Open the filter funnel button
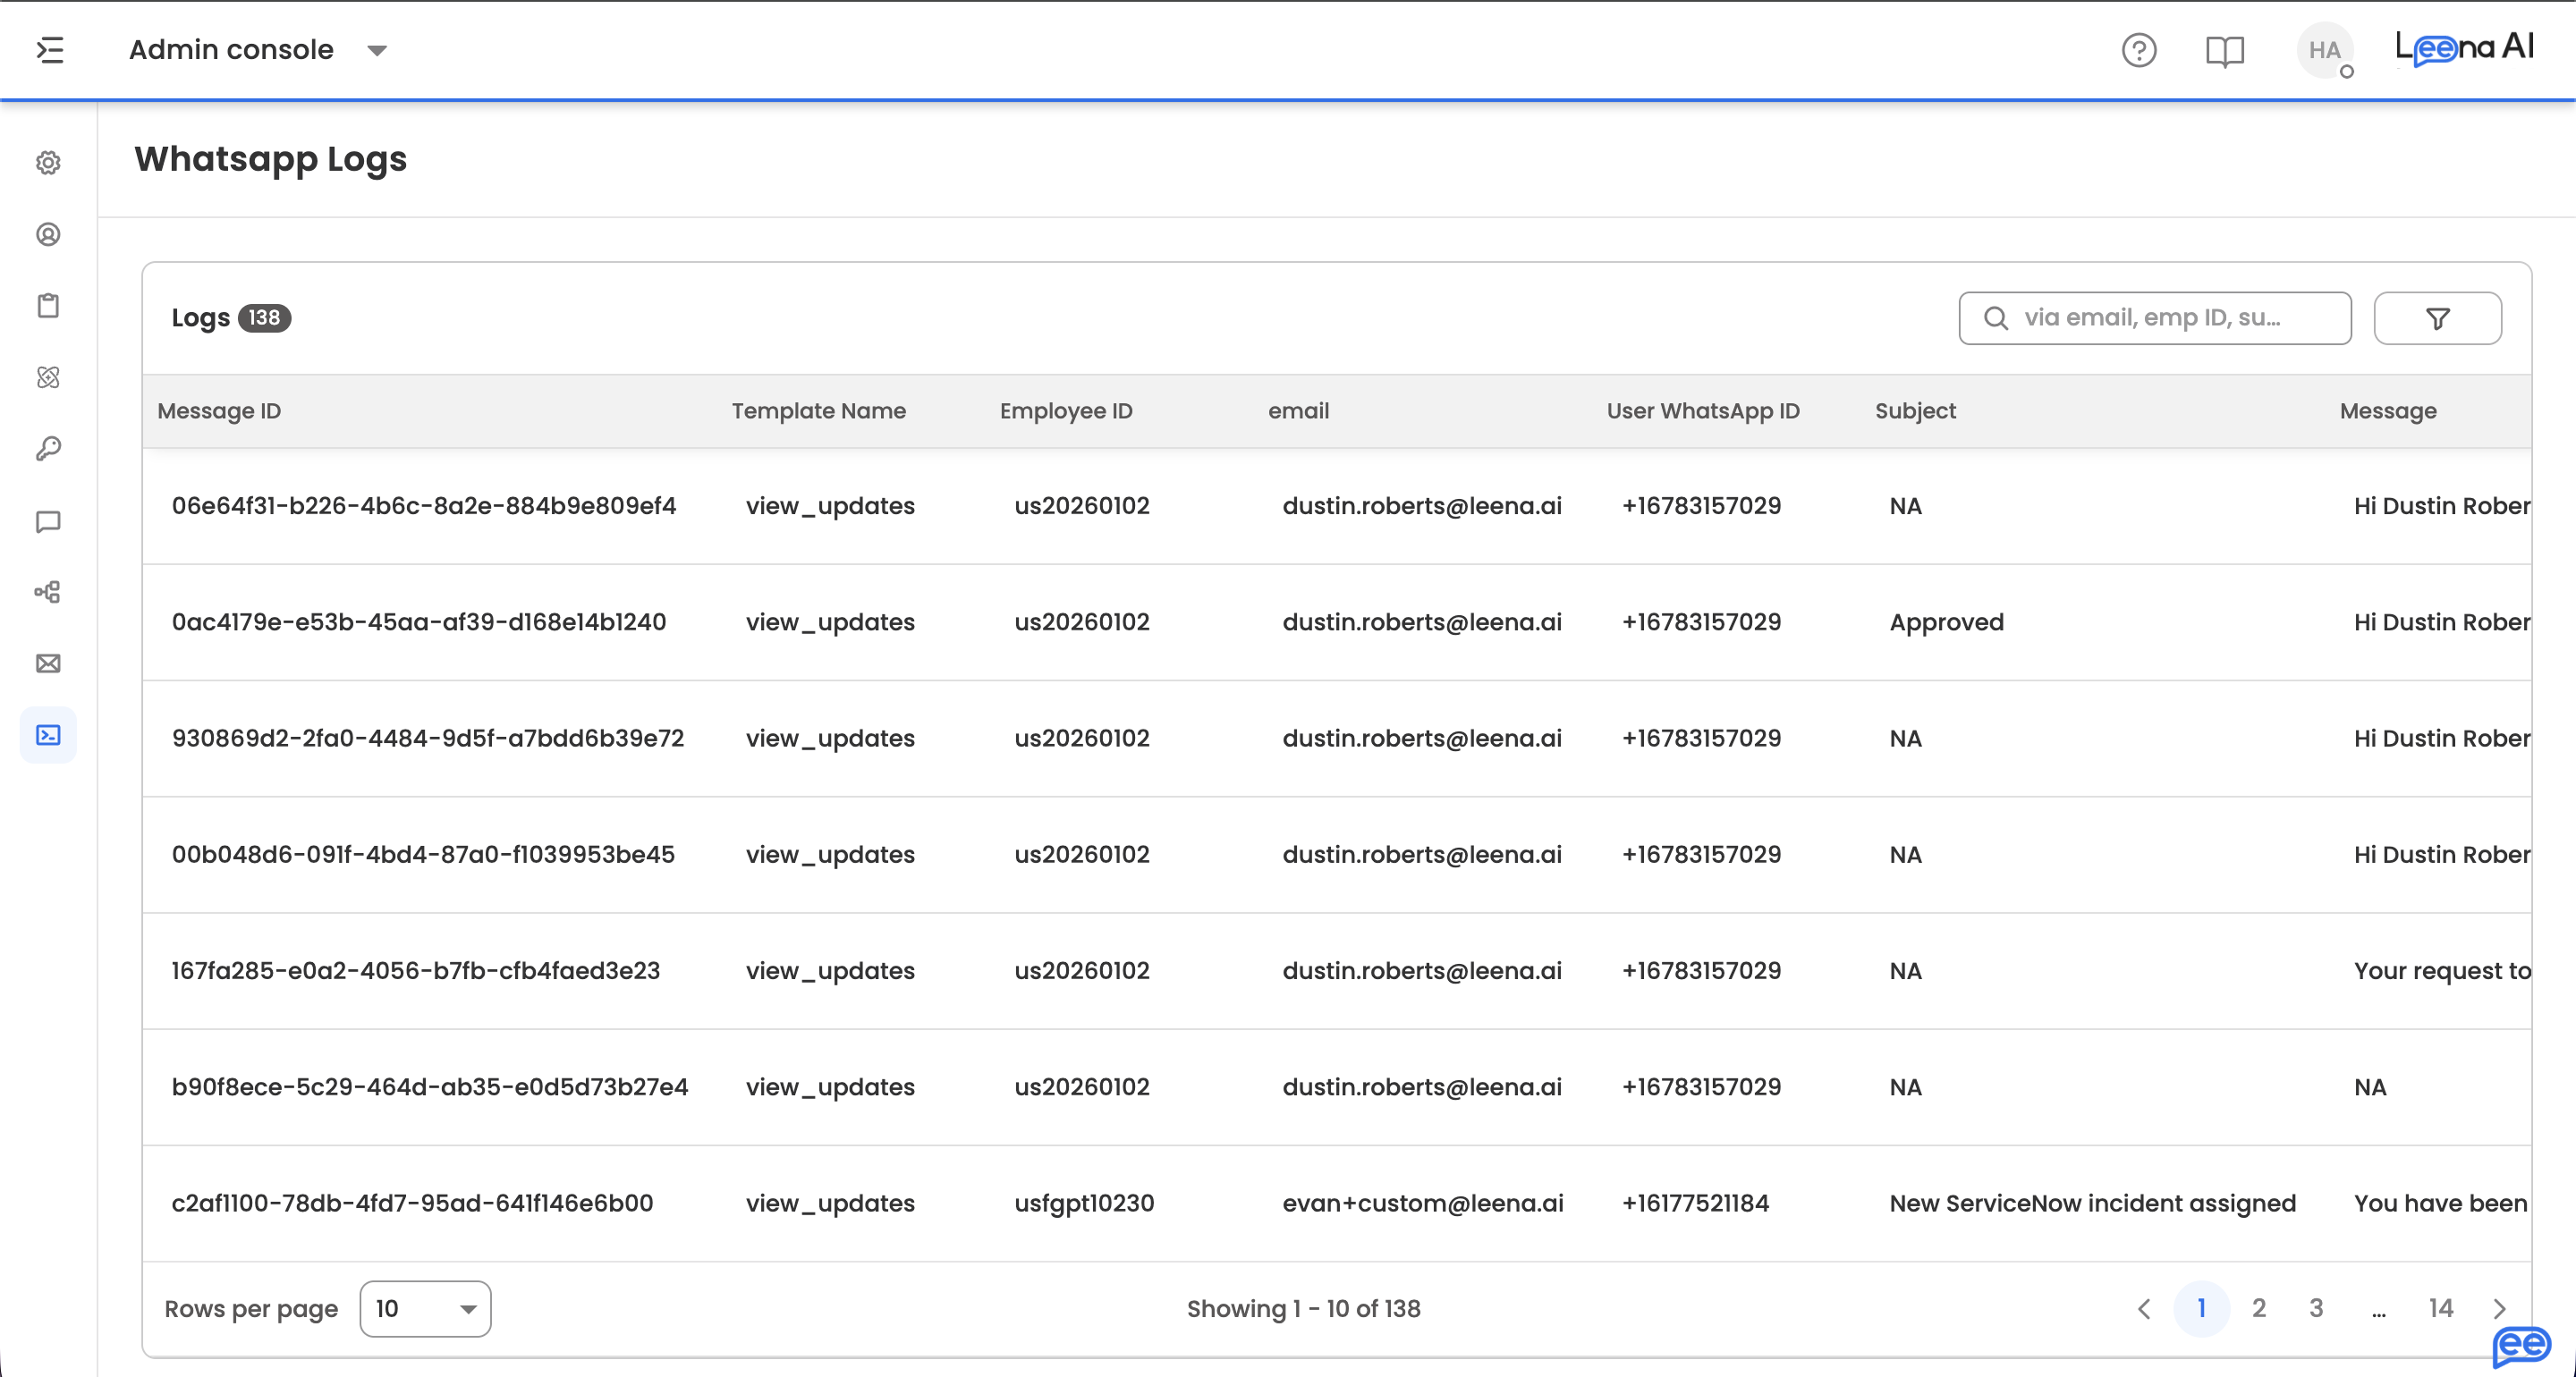The width and height of the screenshot is (2576, 1377). coord(2438,318)
